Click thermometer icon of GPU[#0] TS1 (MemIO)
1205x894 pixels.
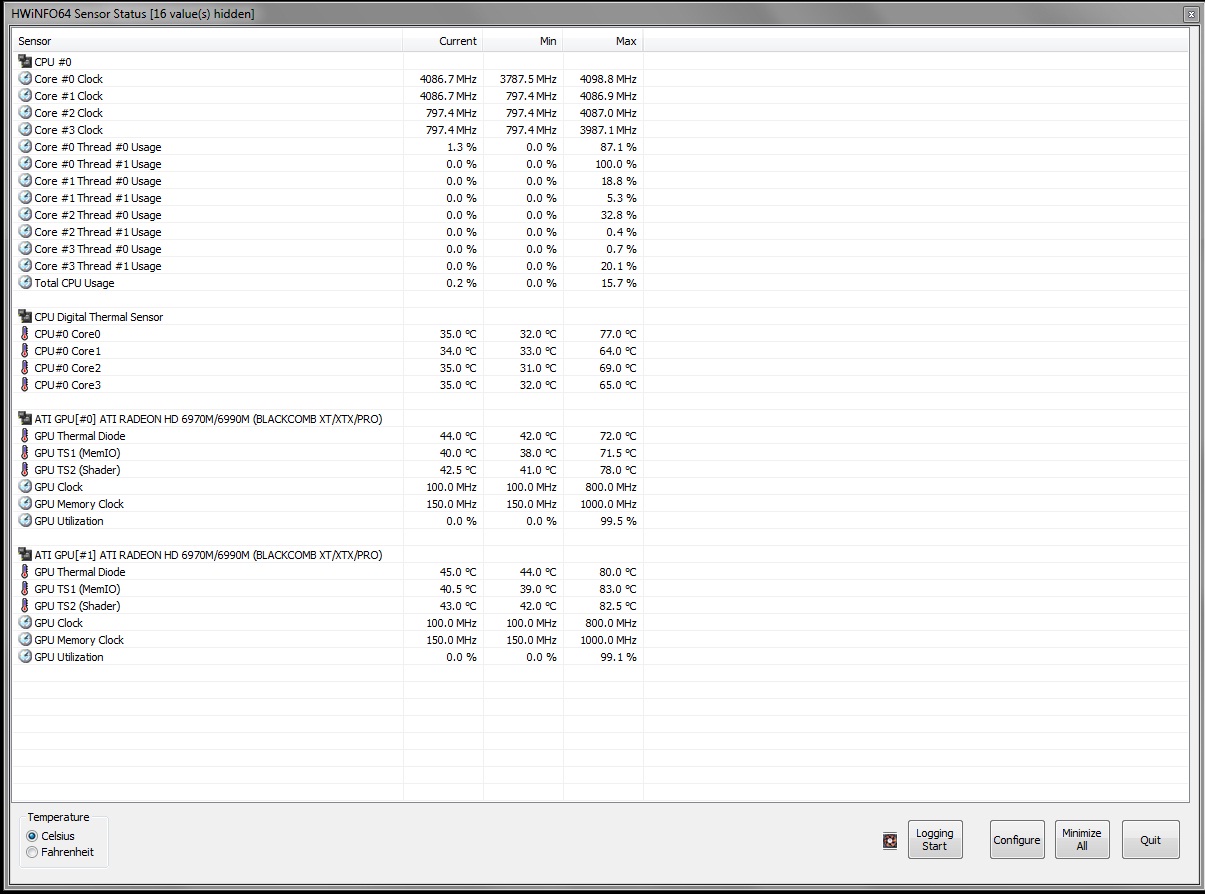(x=25, y=453)
